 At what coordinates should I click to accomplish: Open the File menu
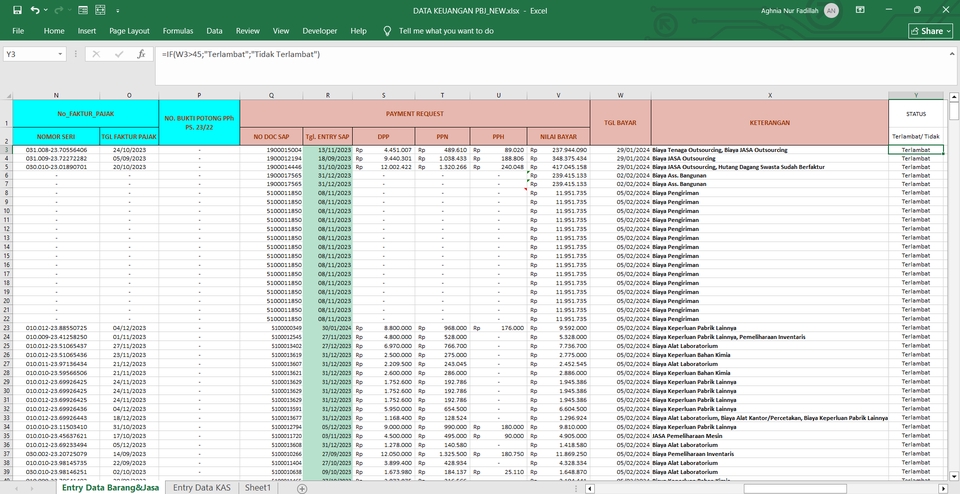(x=18, y=31)
